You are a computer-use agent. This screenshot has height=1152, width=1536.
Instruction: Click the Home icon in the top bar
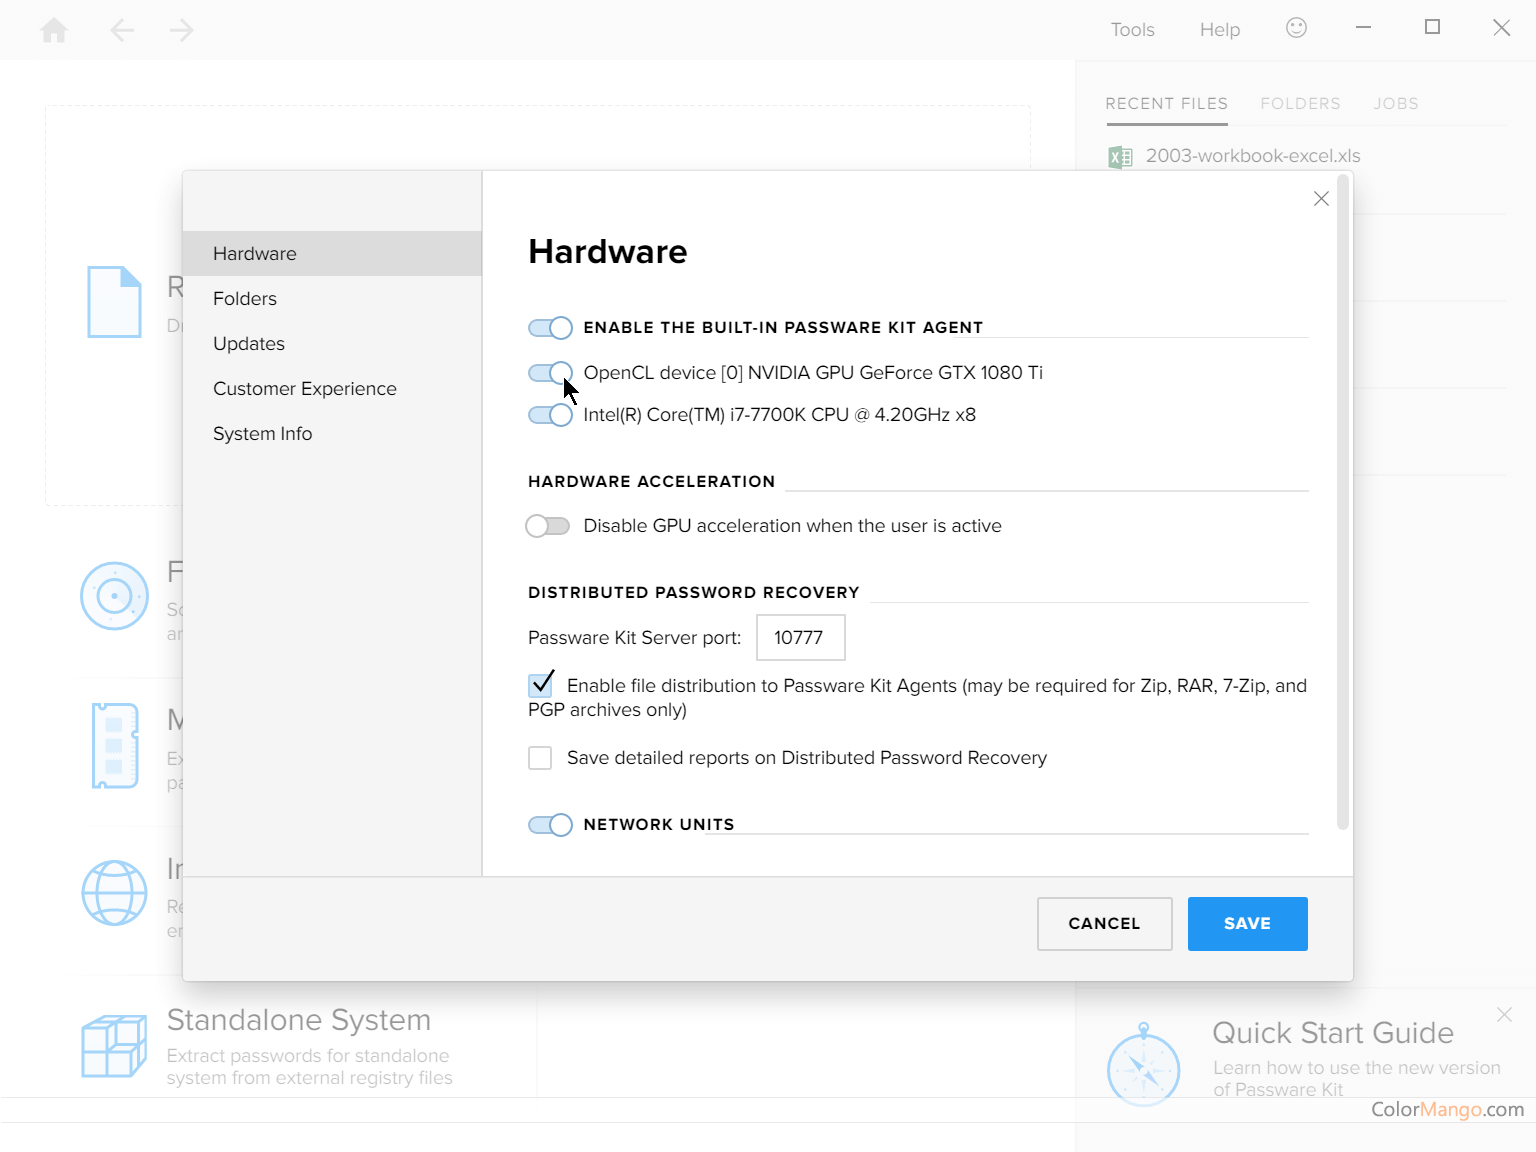coord(54,30)
